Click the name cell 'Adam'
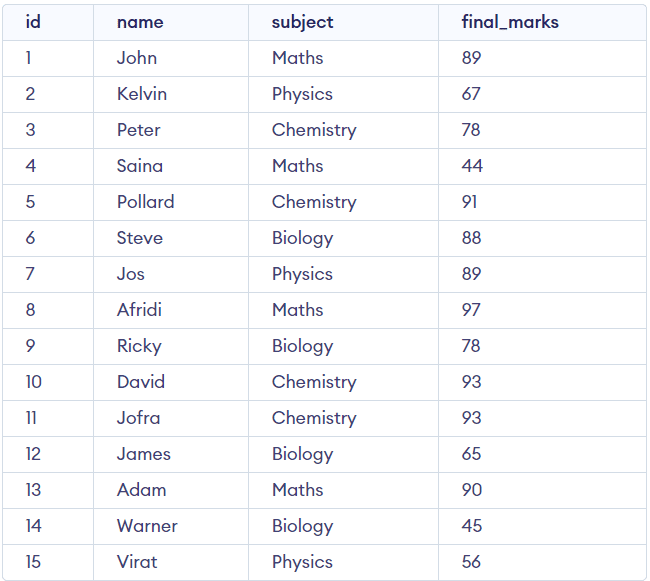The width and height of the screenshot is (650, 581). [141, 490]
